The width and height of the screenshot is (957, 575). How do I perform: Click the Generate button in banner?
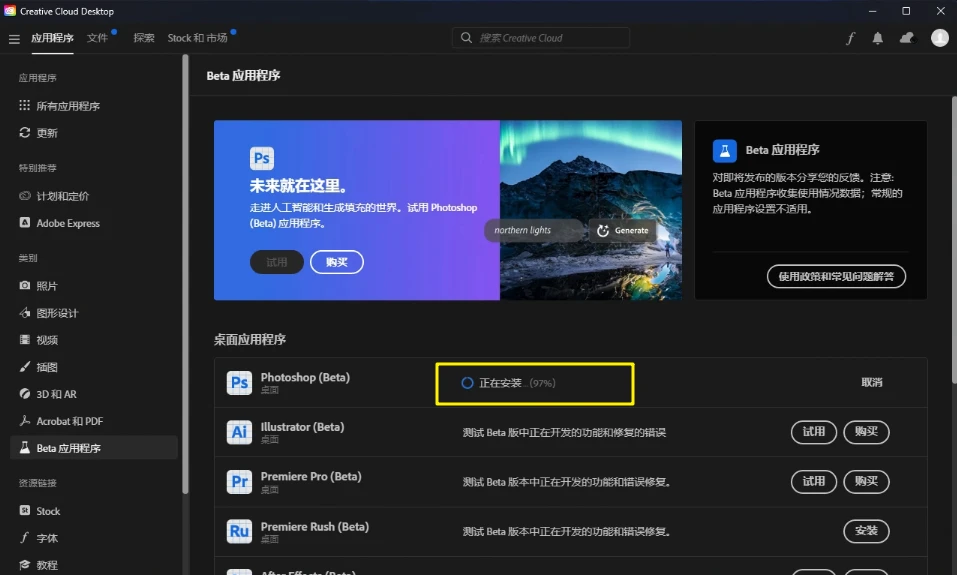(x=623, y=231)
